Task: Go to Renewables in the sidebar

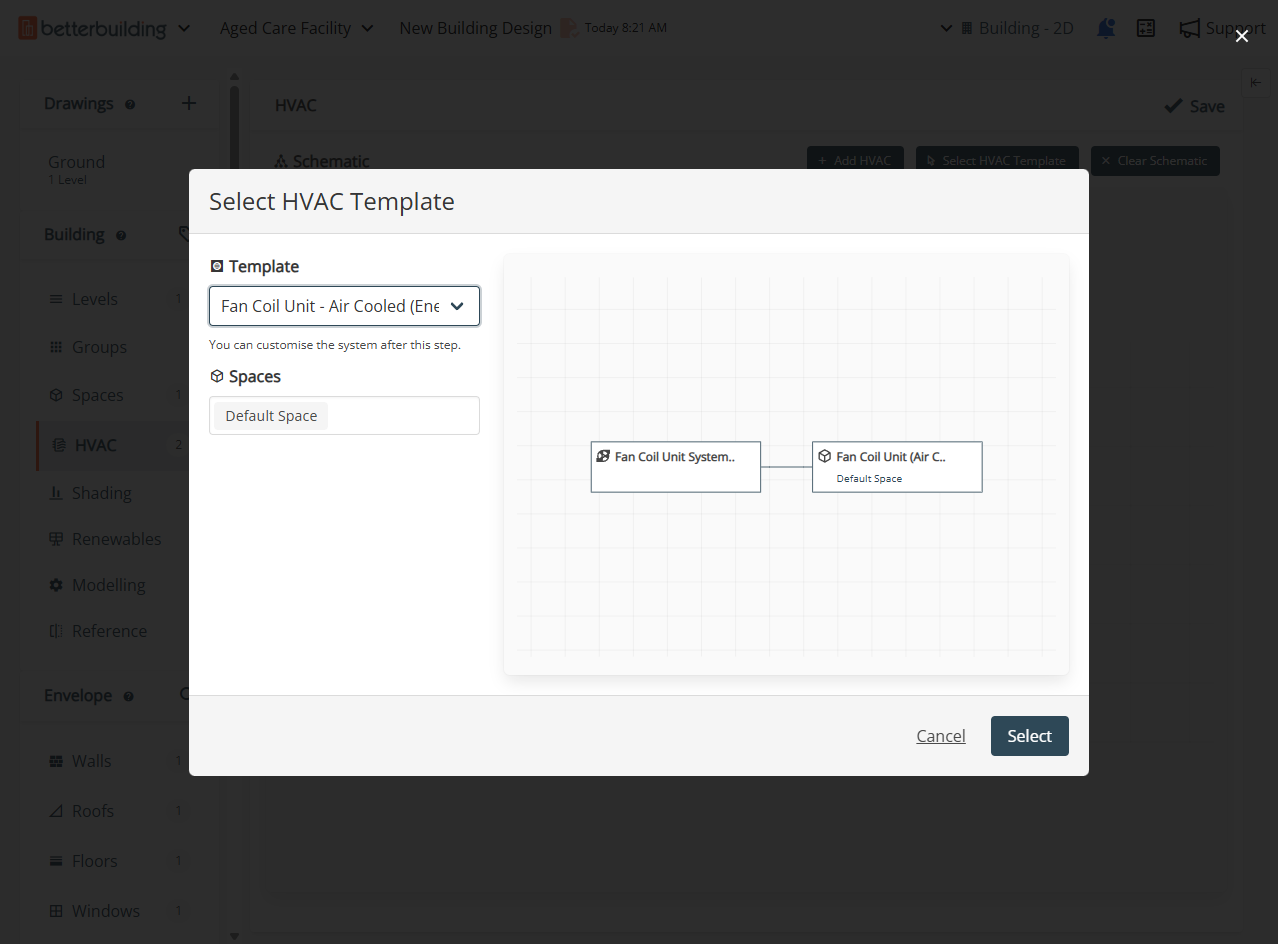Action: [116, 539]
